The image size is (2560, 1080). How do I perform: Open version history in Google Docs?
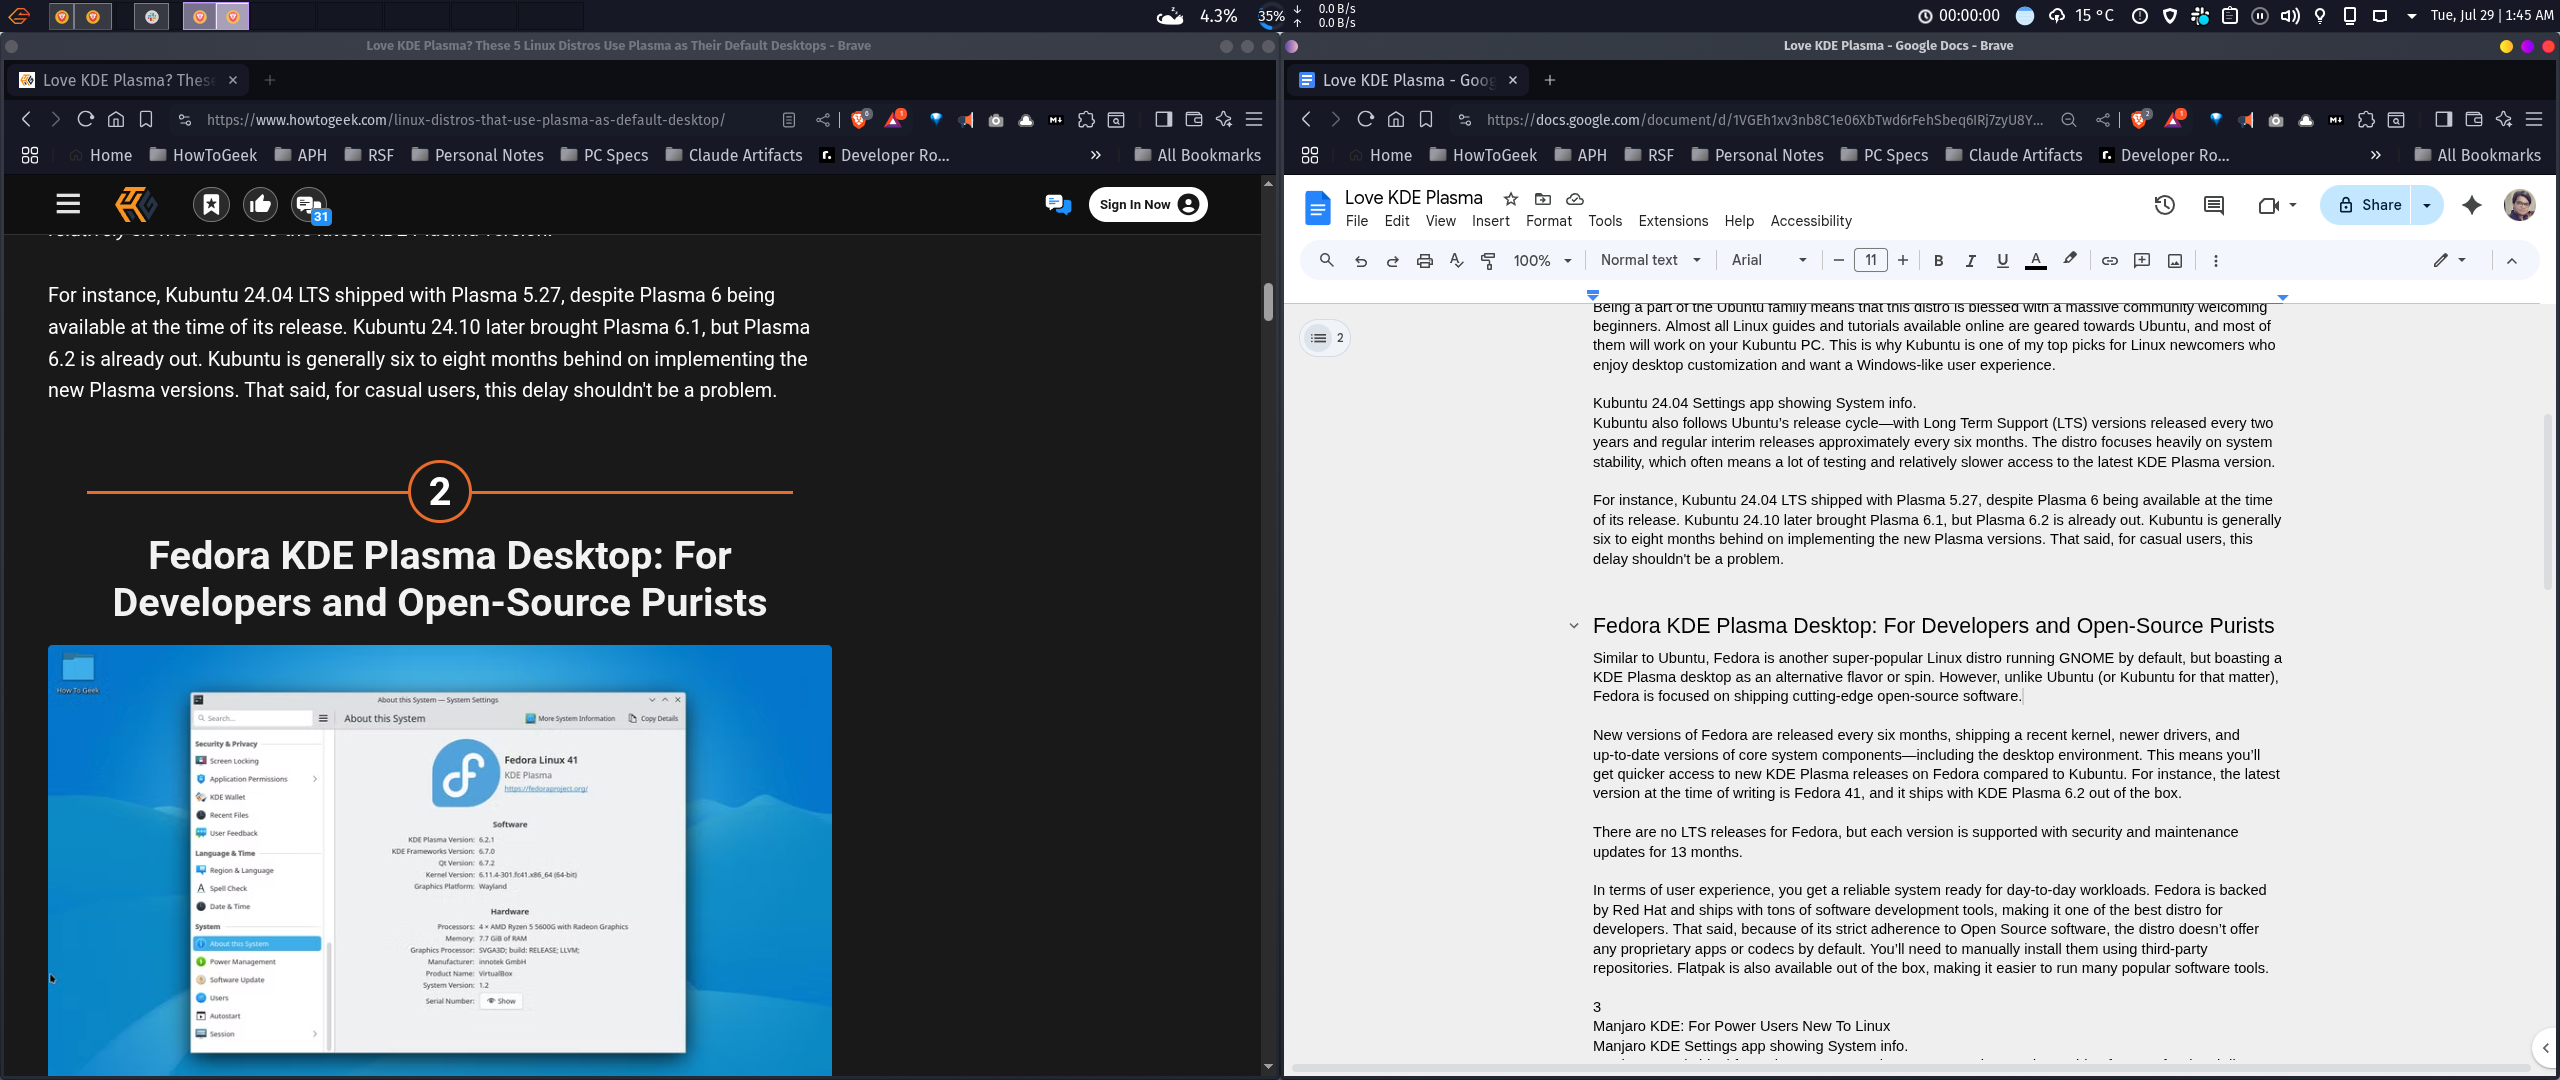[x=2163, y=205]
